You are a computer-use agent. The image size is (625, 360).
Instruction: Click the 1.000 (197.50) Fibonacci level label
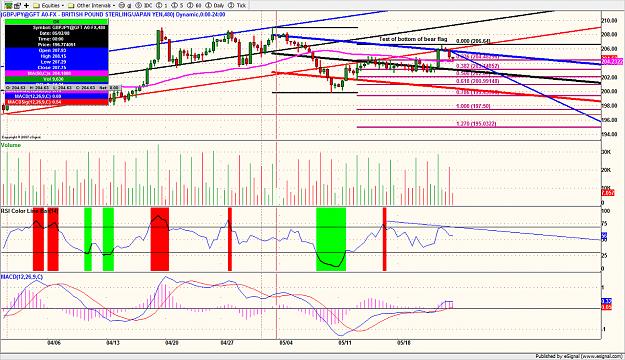coord(473,106)
